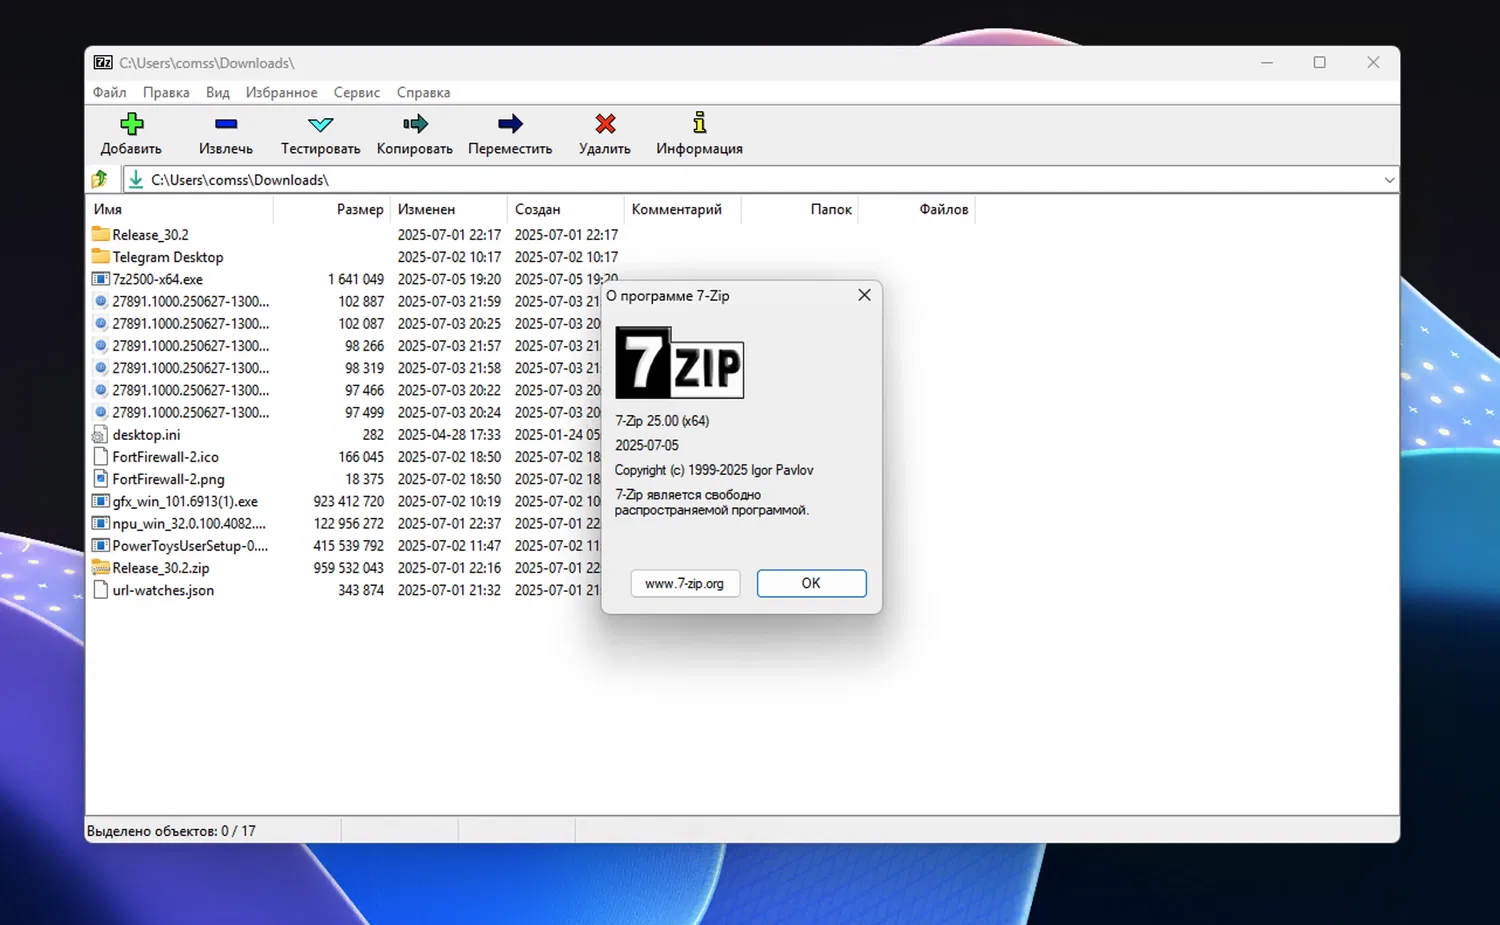
Task: Select the FortFirewall-2.png file icon
Action: [100, 479]
